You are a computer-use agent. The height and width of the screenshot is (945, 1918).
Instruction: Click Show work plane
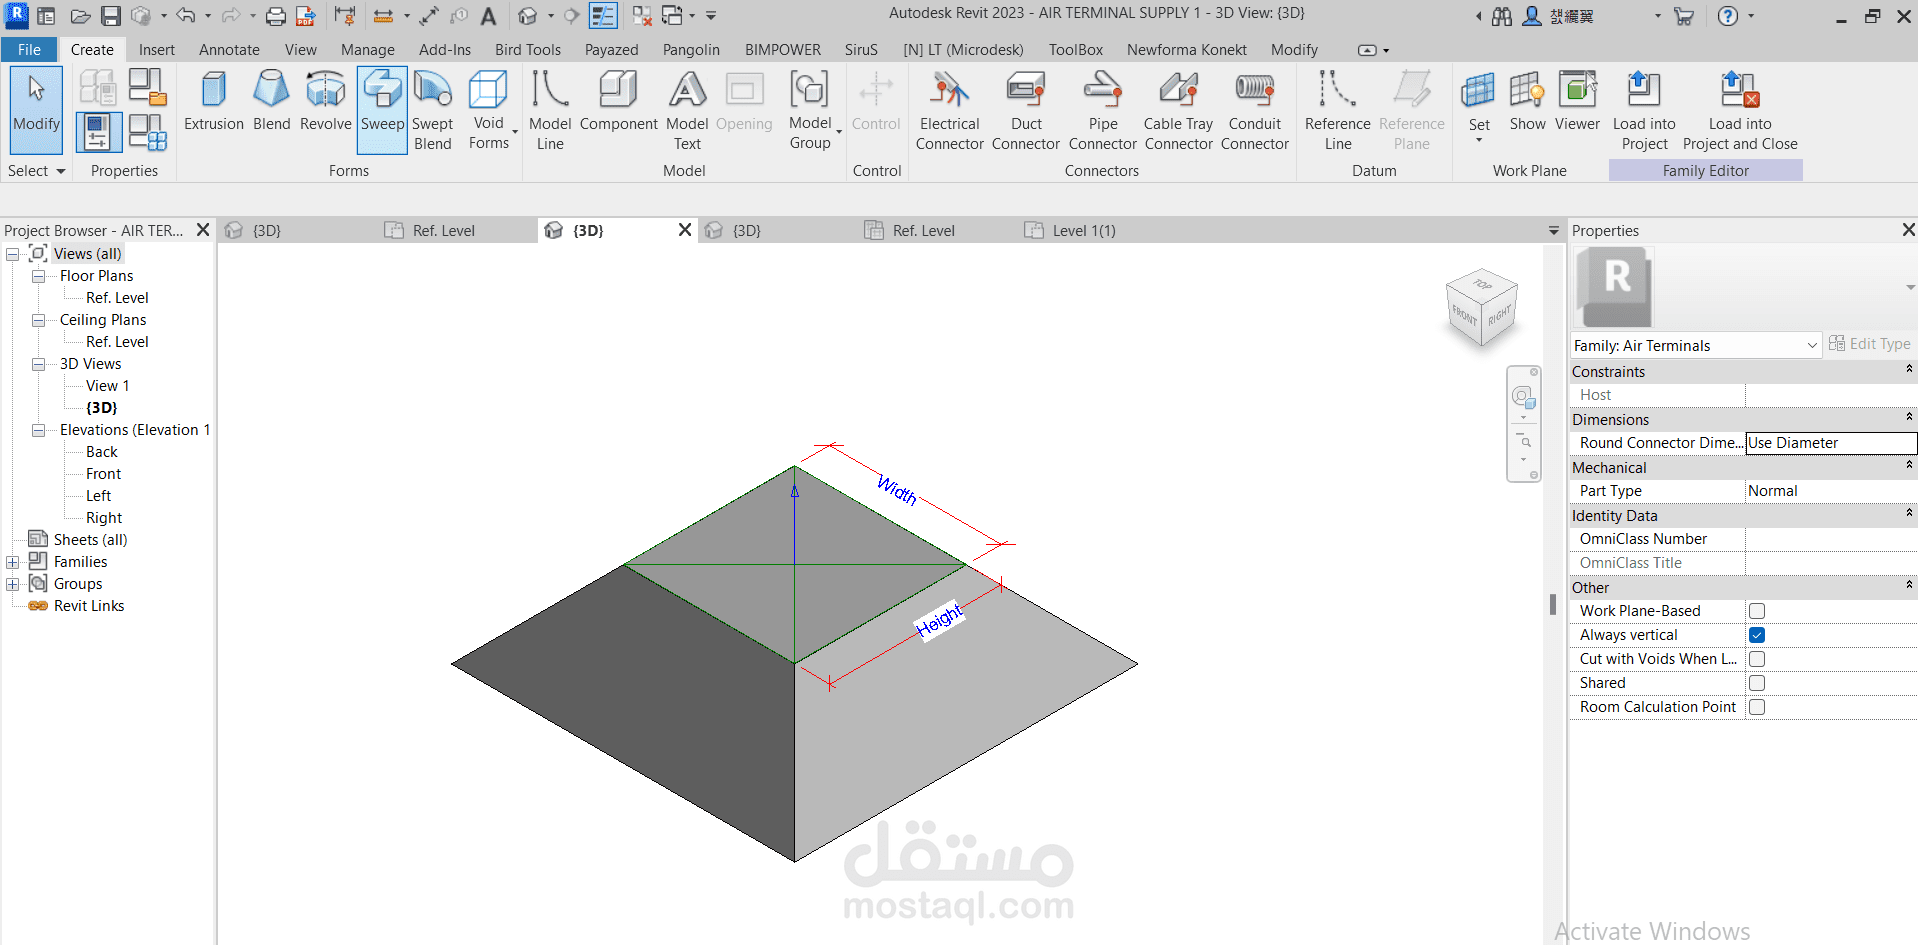(x=1527, y=102)
